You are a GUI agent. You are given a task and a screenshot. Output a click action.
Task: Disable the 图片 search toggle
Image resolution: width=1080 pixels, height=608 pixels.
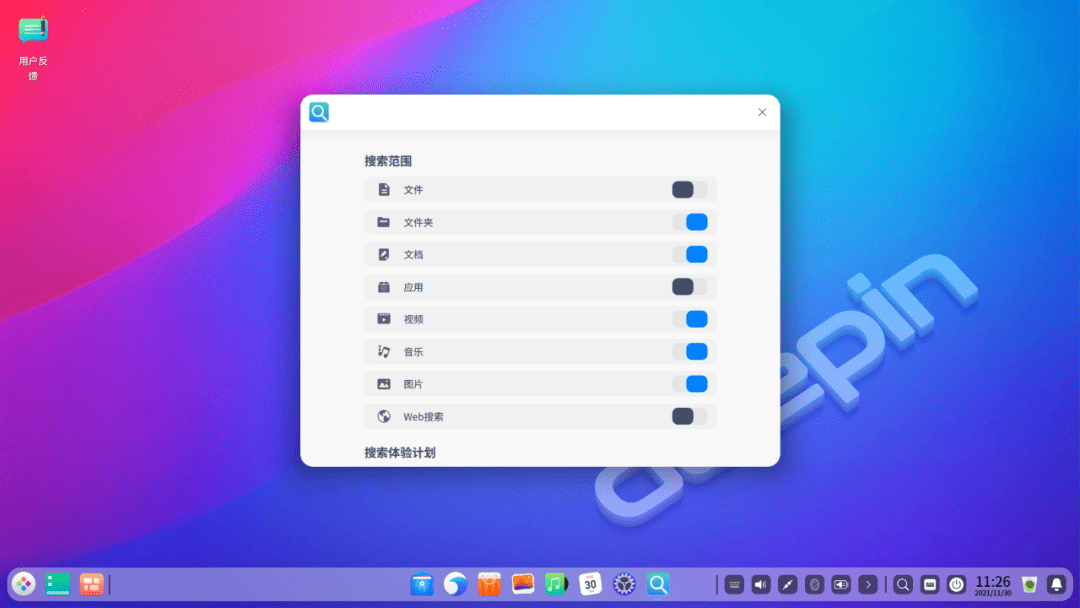(x=689, y=384)
